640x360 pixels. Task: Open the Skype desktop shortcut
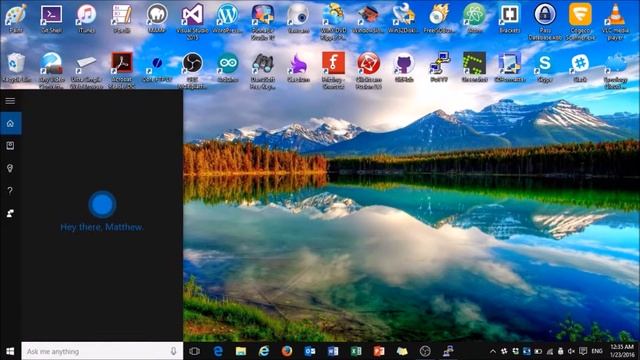(545, 68)
